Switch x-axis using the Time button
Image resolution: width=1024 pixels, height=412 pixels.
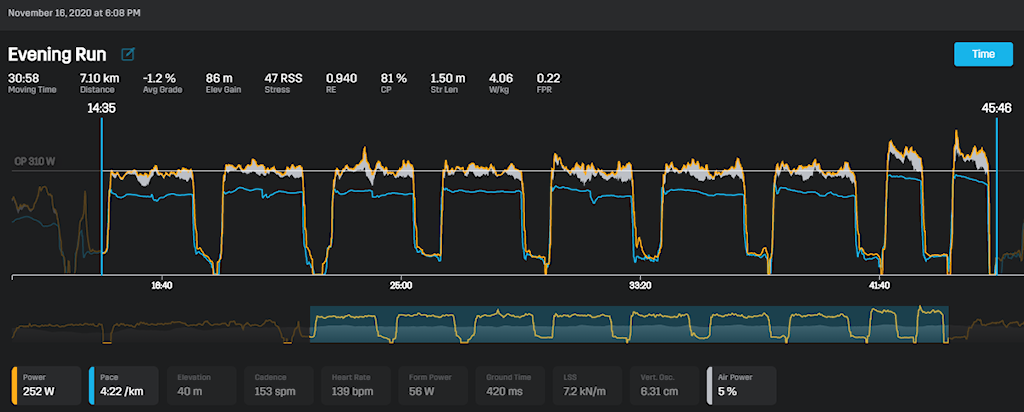pos(982,54)
